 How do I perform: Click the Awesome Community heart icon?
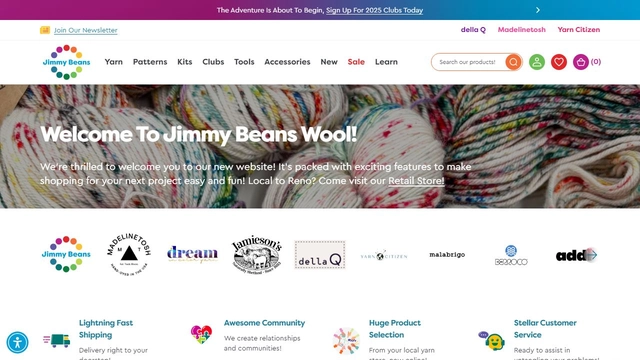point(201,334)
